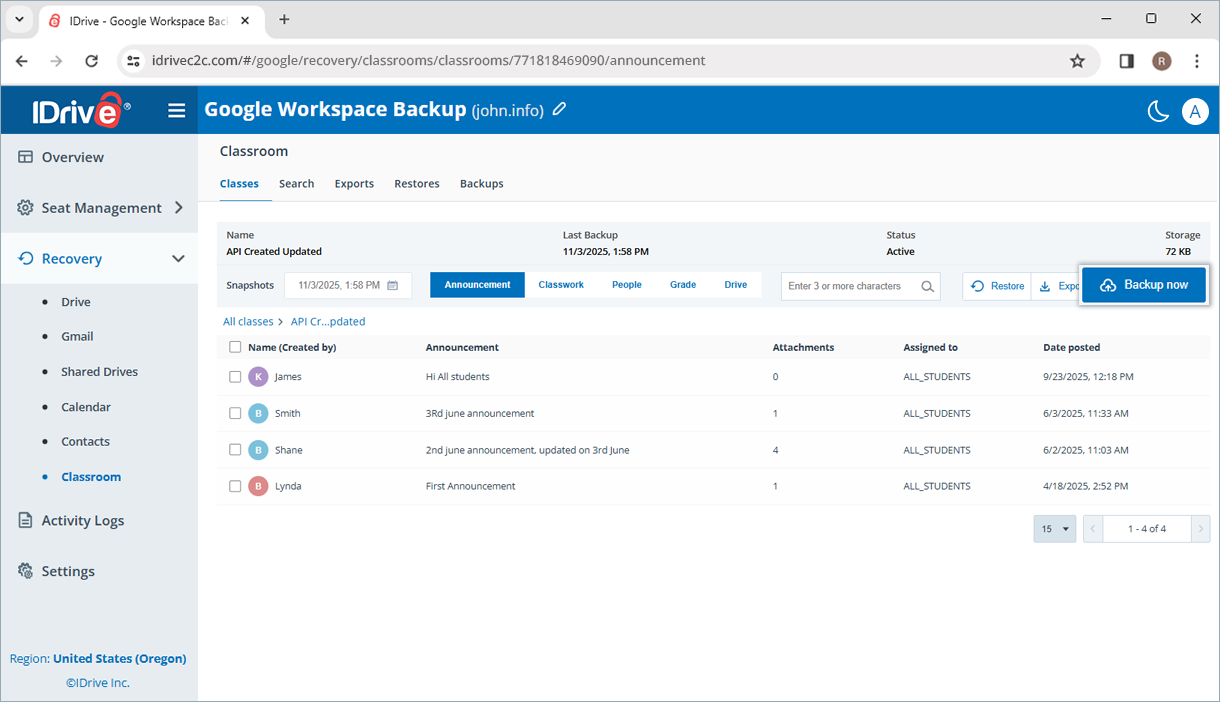Open the profile avatar menu

click(x=1195, y=111)
